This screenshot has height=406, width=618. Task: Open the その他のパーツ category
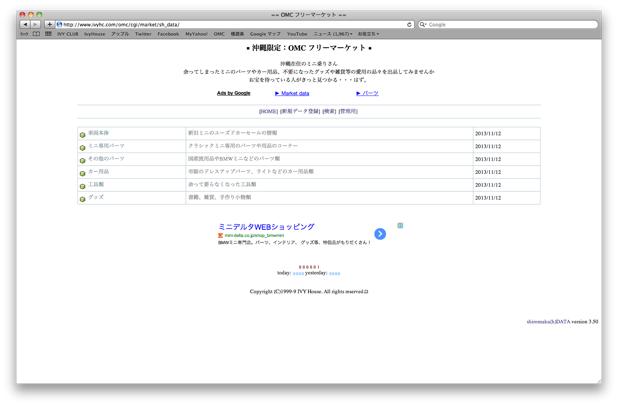tap(106, 158)
